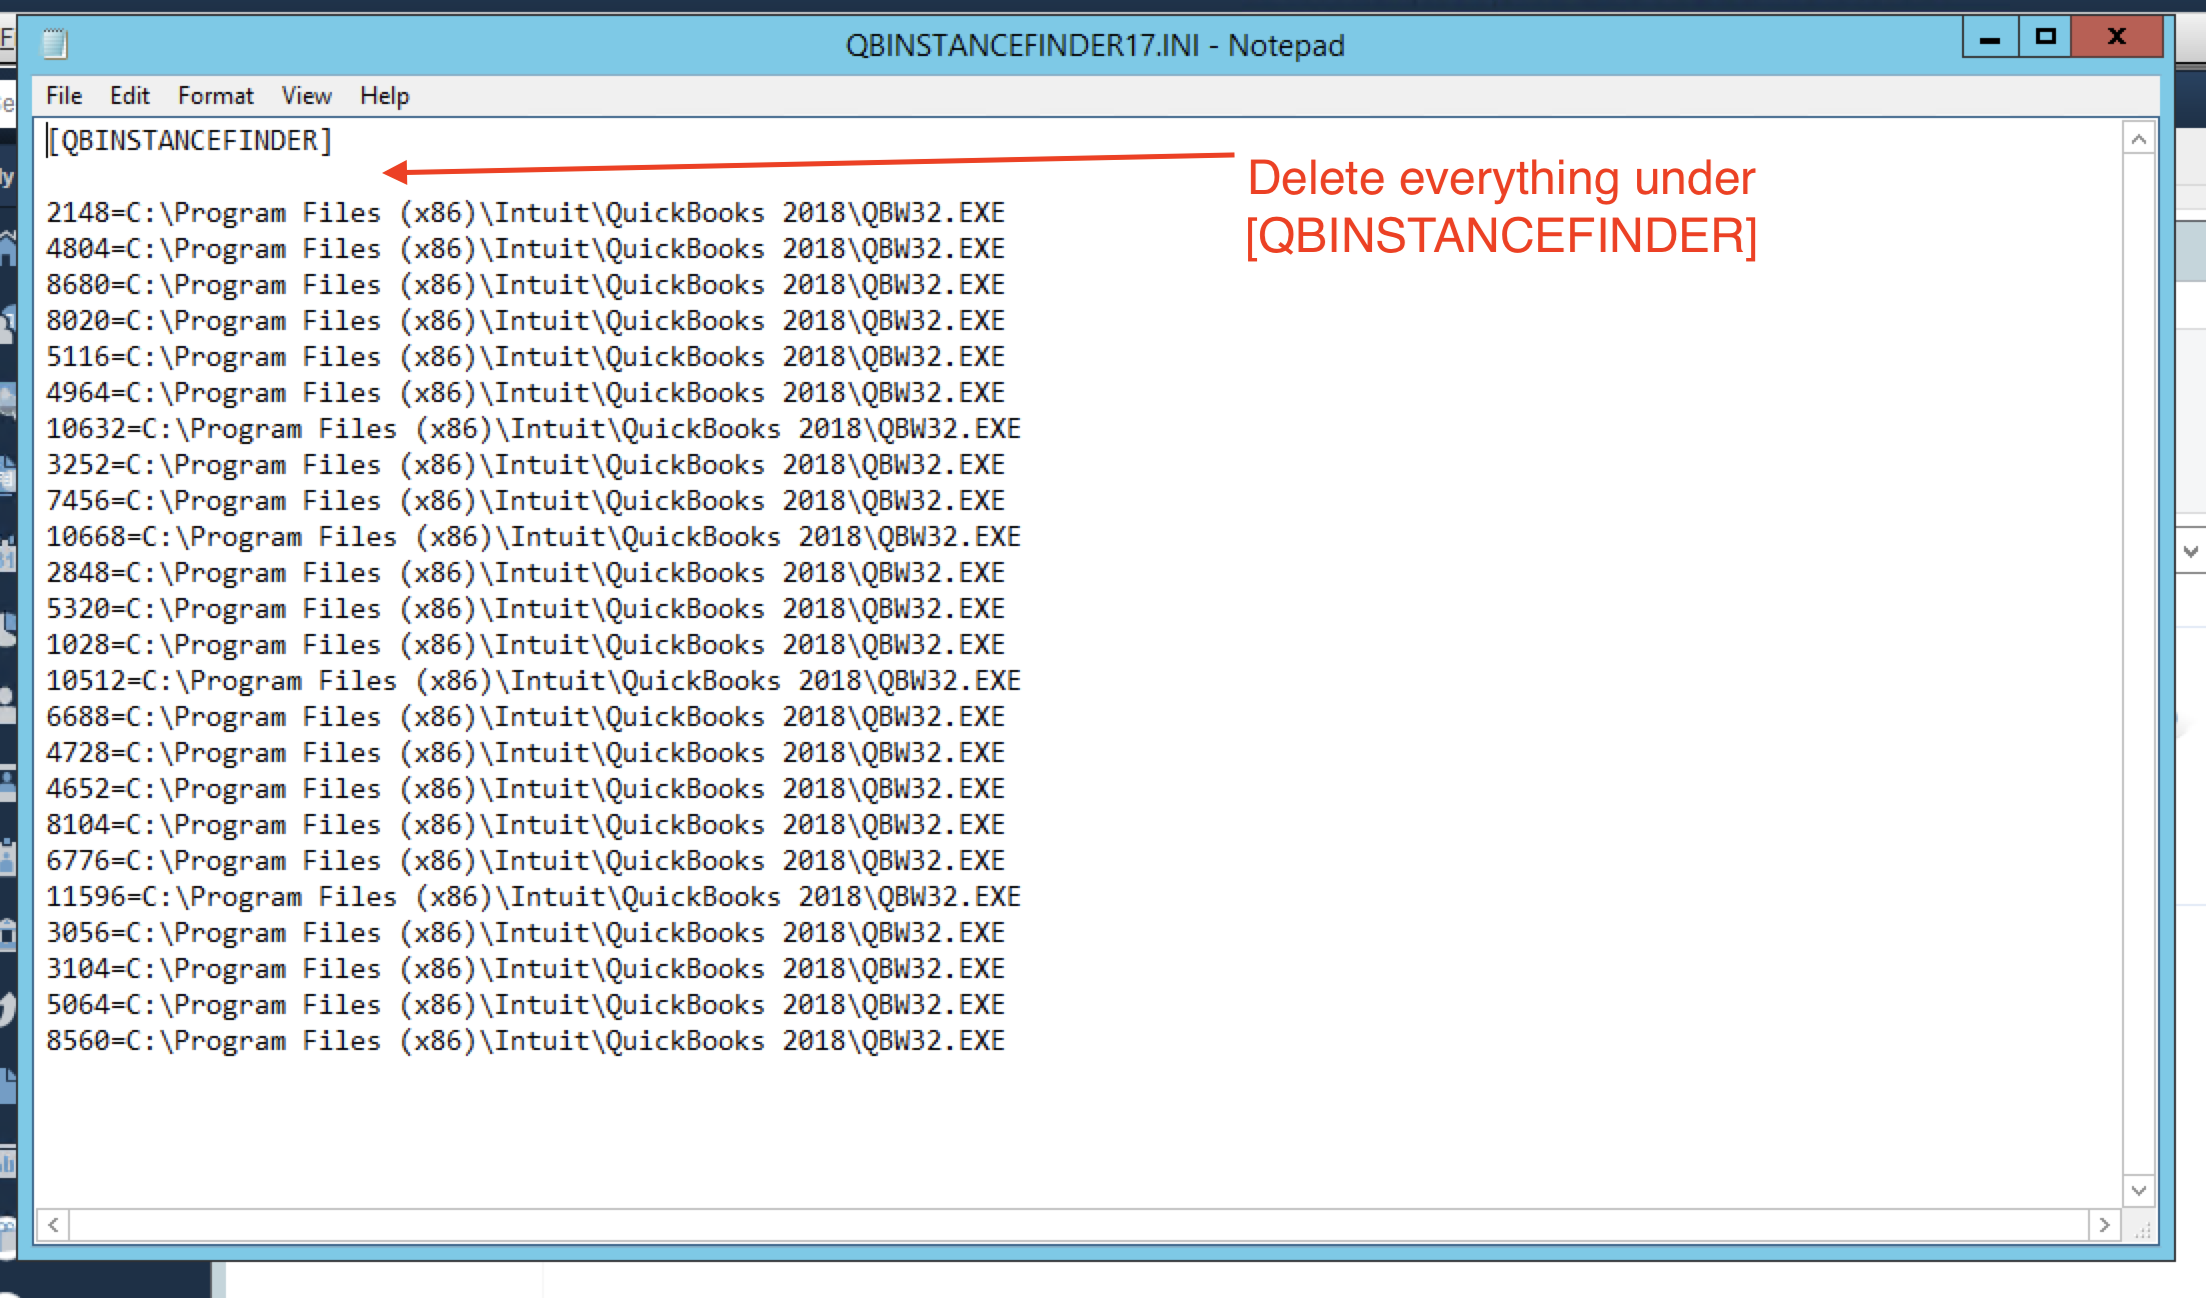2206x1298 pixels.
Task: Click the line starting with 3252=
Action: coord(526,465)
